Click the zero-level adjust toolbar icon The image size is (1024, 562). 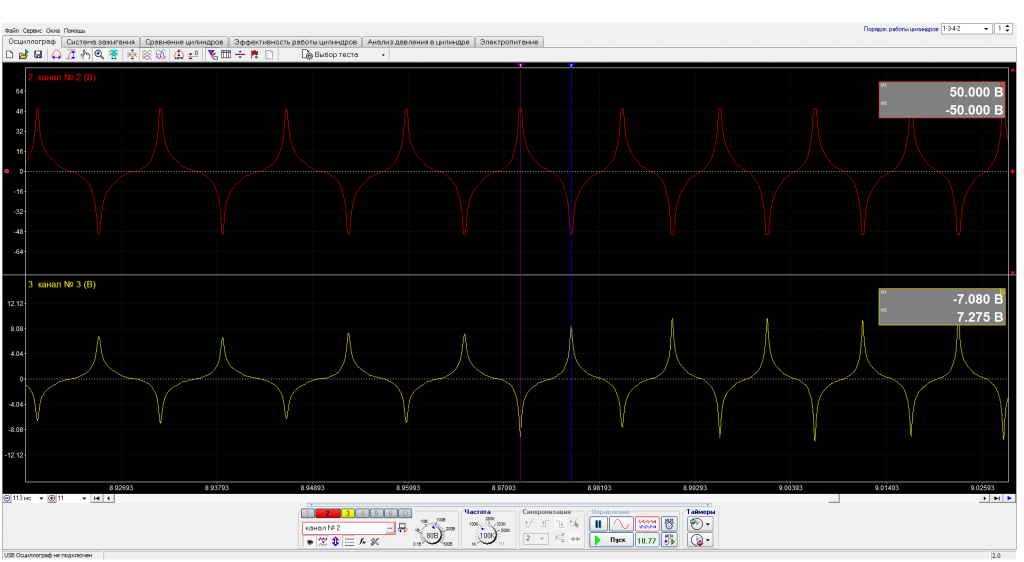[194, 55]
